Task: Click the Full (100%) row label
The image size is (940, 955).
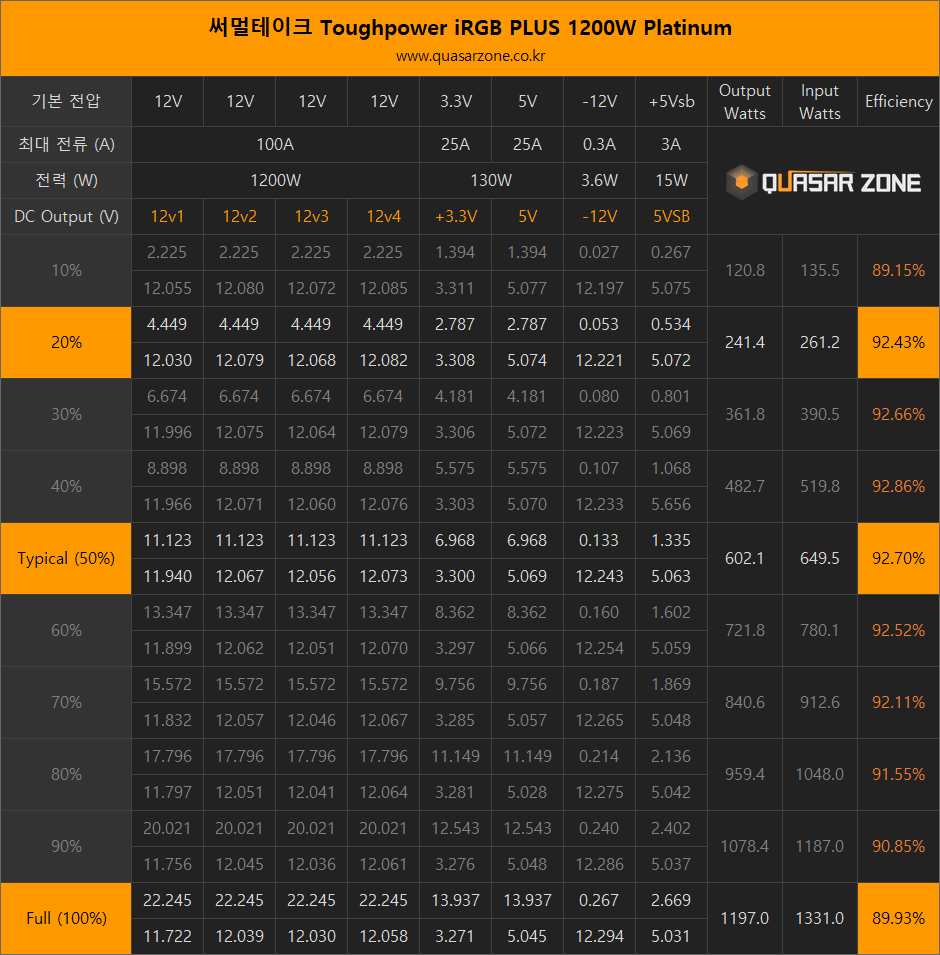Action: [x=66, y=918]
